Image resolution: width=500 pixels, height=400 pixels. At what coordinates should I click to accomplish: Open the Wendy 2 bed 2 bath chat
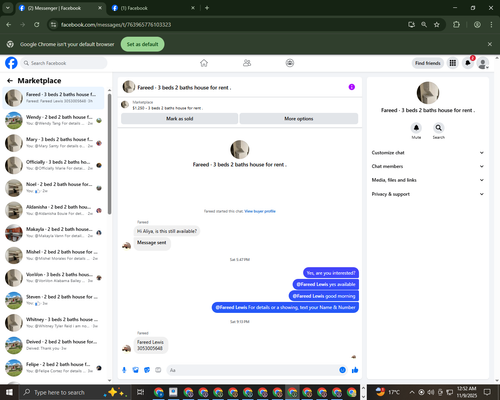(x=53, y=120)
